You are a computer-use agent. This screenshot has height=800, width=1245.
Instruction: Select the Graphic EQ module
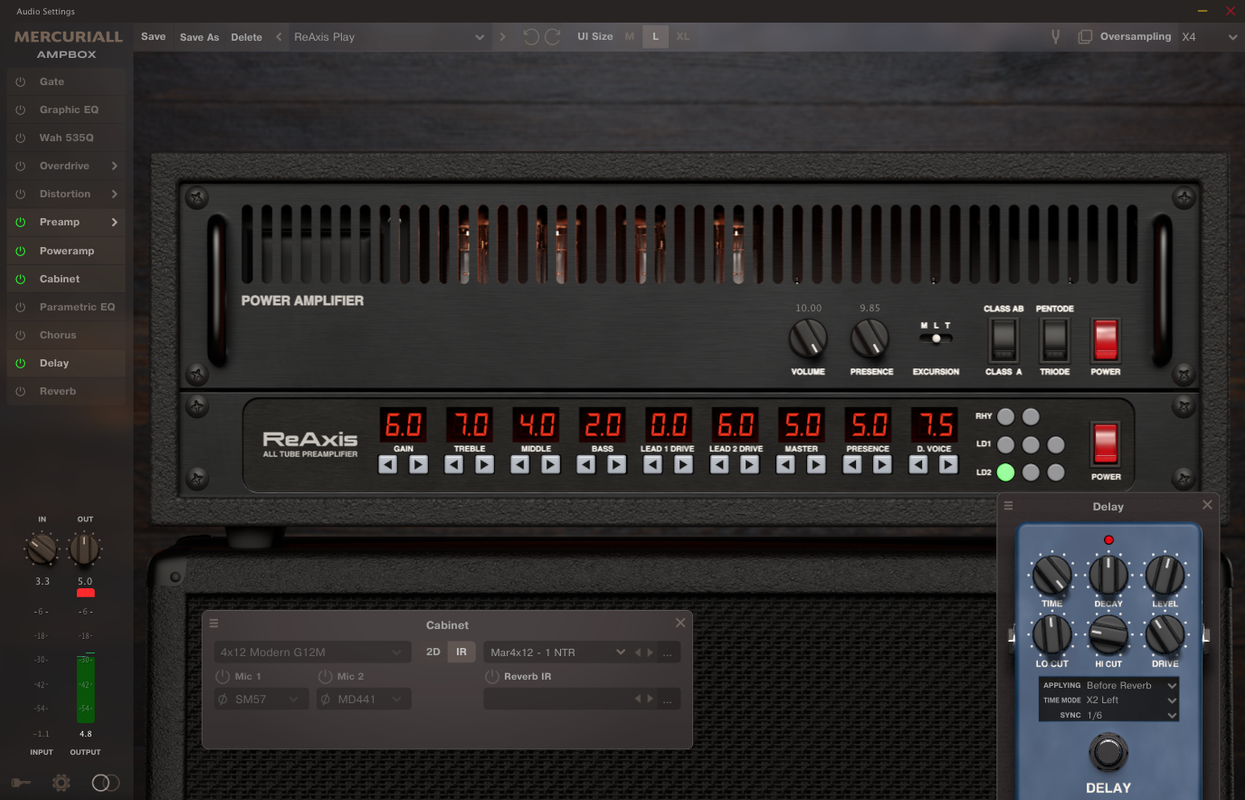pos(67,110)
